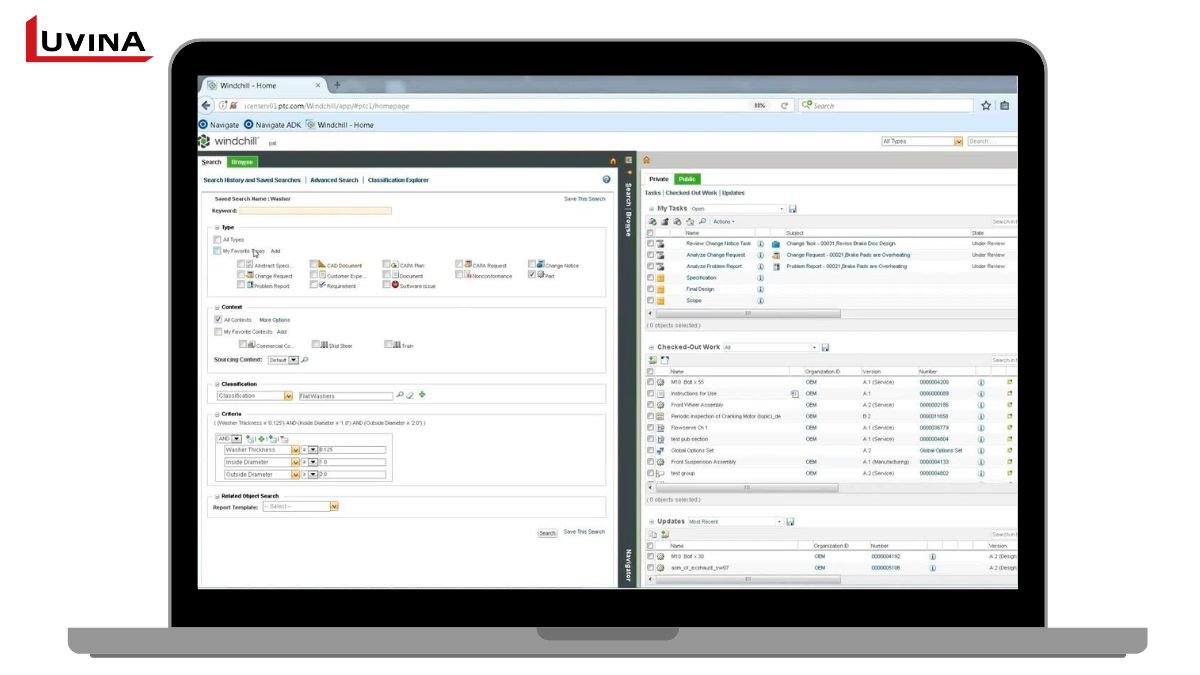Click the help icon in search panel
Image resolution: width=1200 pixels, height=675 pixels.
tap(606, 179)
